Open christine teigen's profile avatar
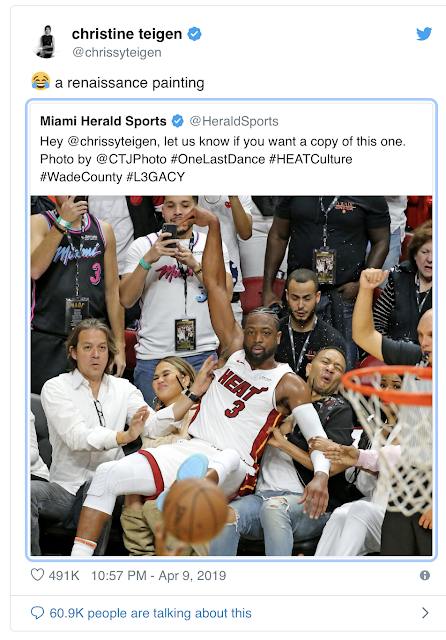Viewport: 446px width, 640px height. coord(46,41)
